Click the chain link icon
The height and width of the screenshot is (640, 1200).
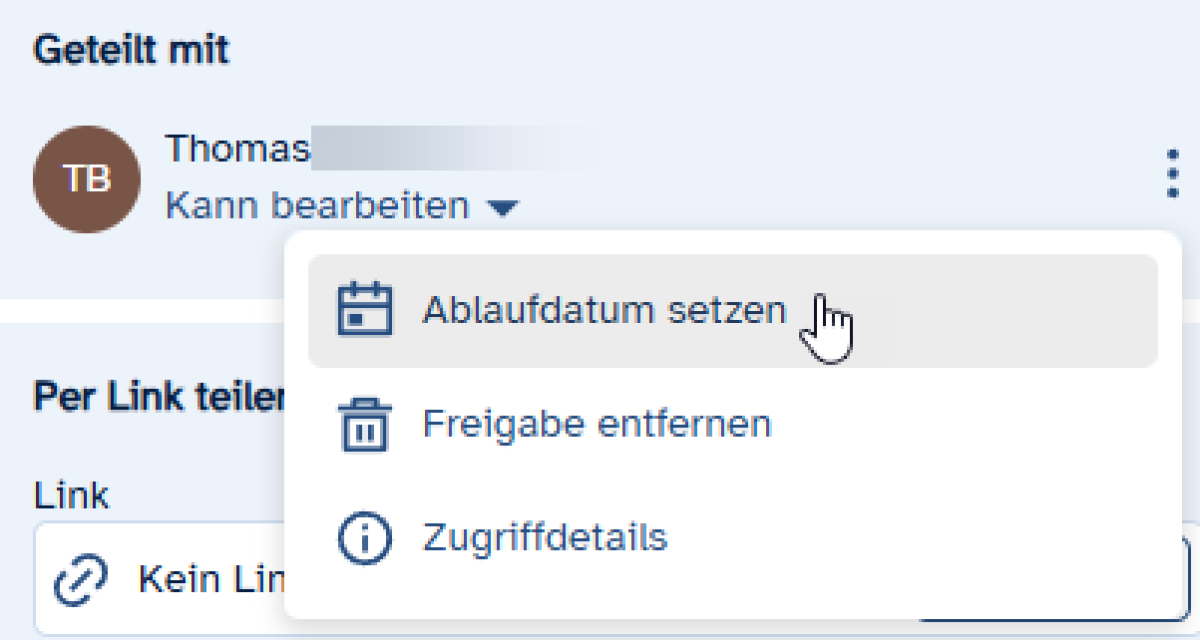[80, 579]
